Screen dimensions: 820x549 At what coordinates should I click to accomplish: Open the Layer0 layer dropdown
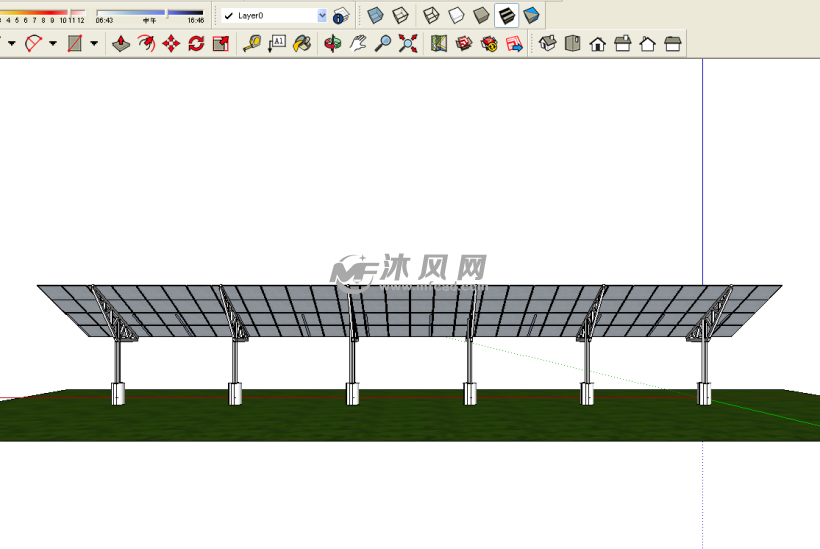322,16
